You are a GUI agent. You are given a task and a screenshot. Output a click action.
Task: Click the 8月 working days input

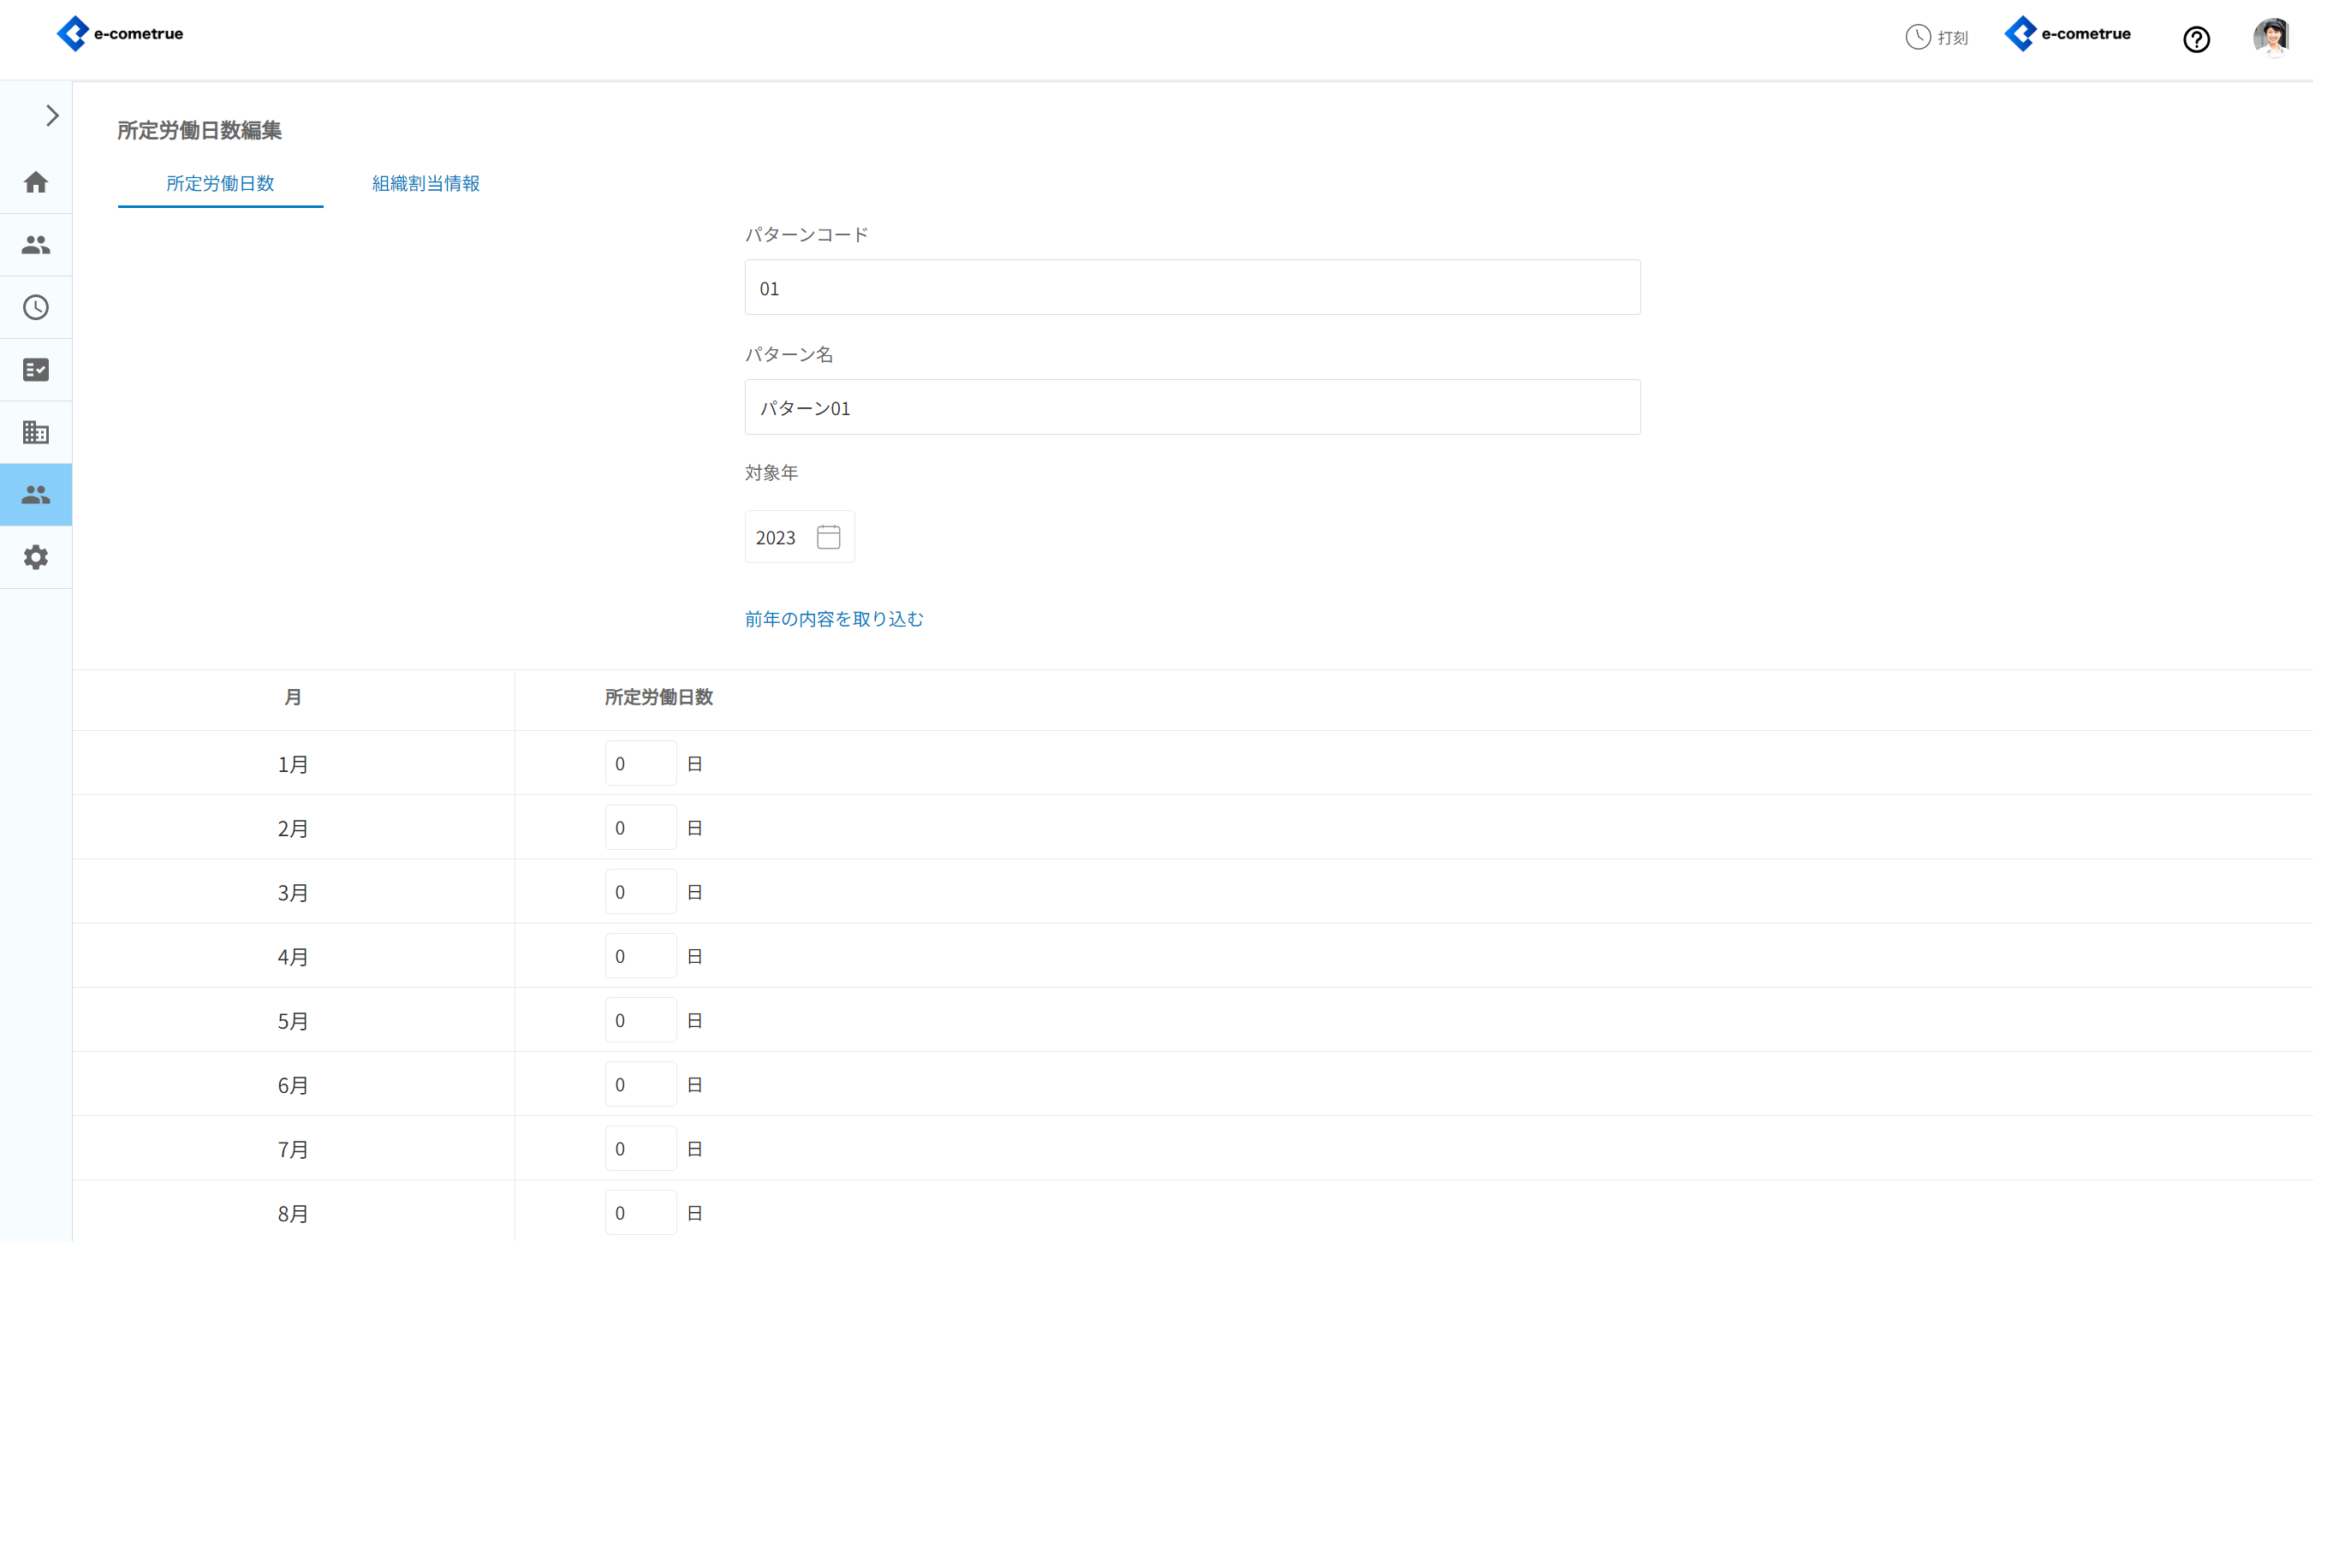click(x=640, y=1213)
